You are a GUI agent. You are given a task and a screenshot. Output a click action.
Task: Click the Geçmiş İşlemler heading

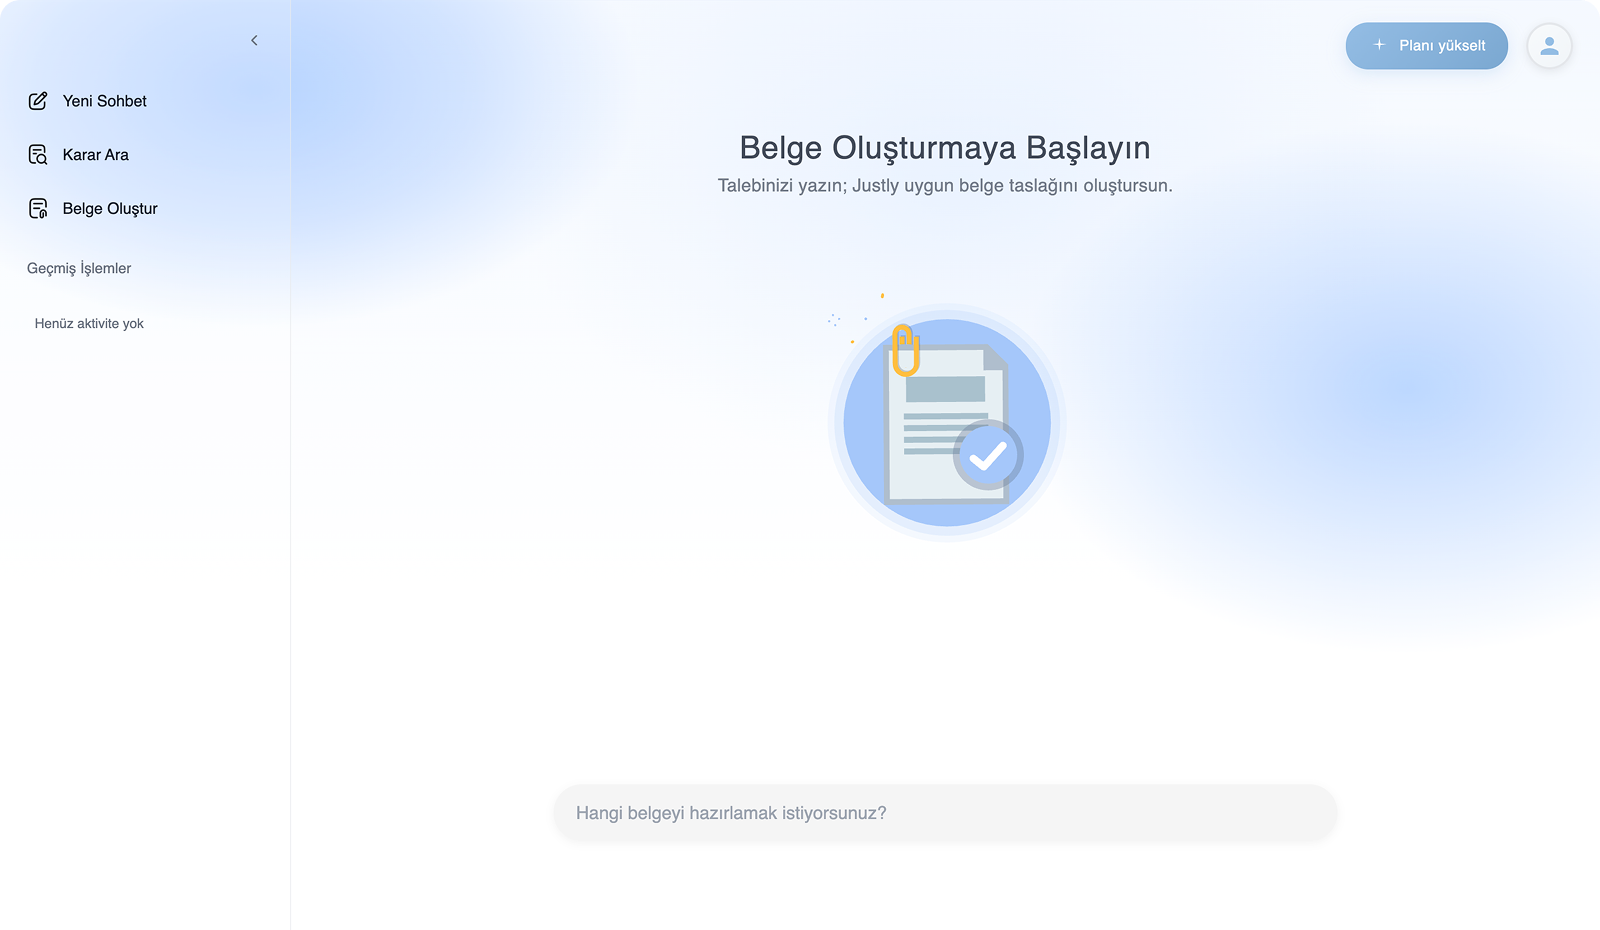79,268
